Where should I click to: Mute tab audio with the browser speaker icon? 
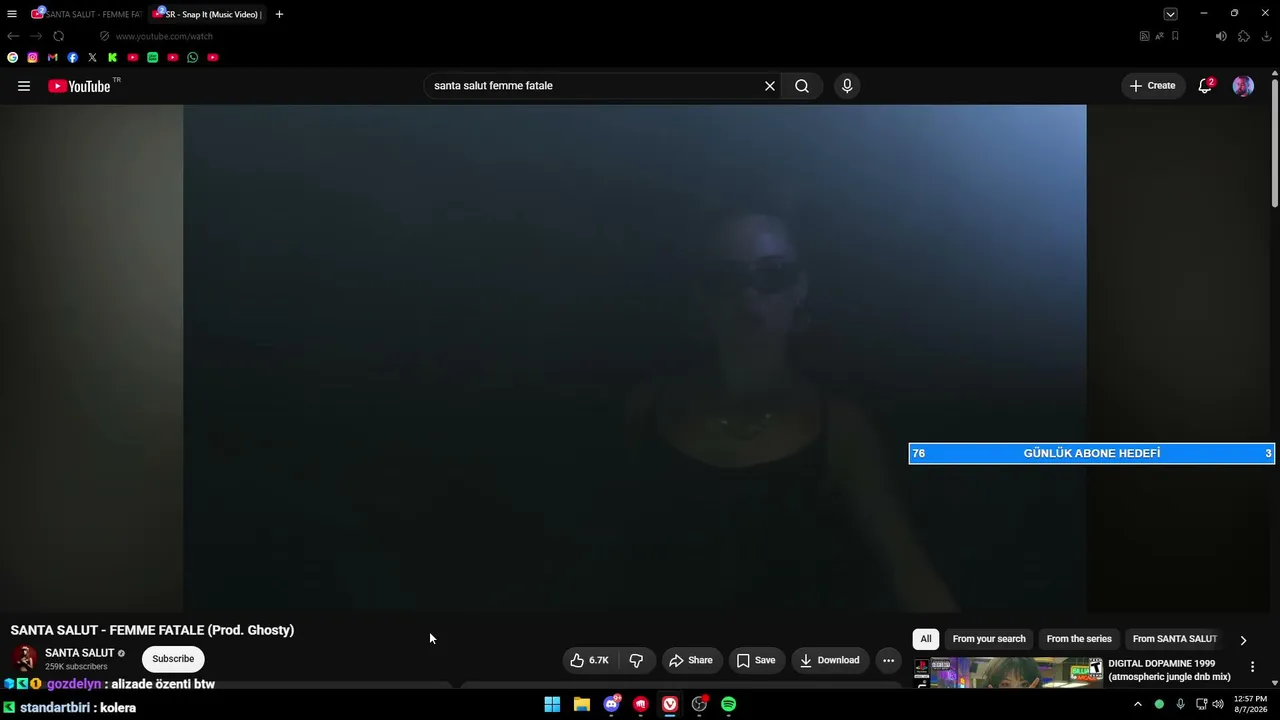1221,36
